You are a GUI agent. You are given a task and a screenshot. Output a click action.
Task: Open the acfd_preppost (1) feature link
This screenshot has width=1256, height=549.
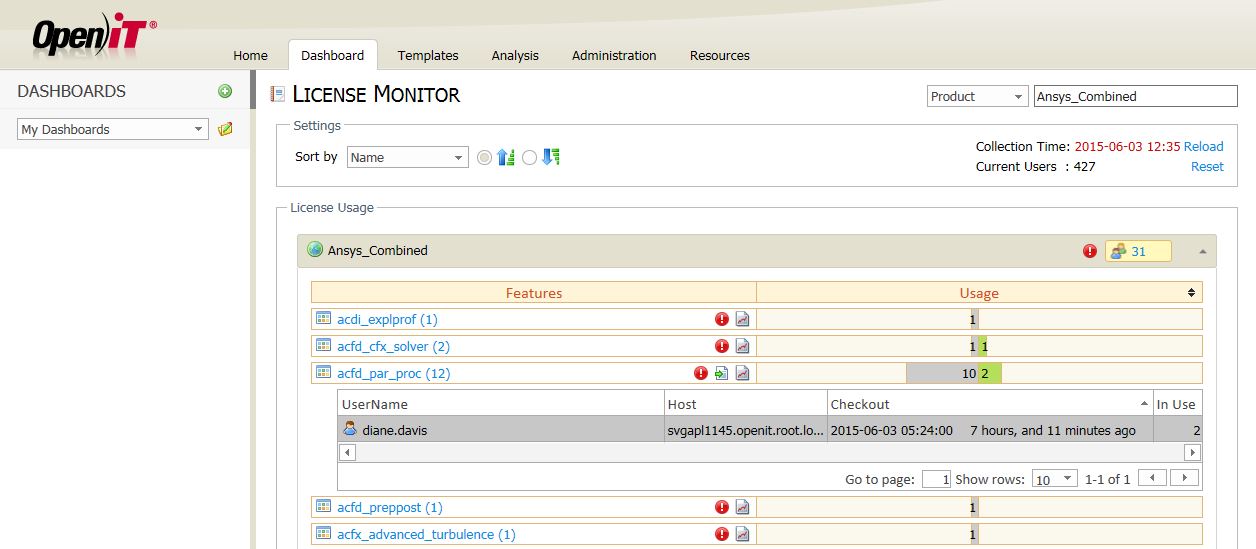tap(390, 508)
